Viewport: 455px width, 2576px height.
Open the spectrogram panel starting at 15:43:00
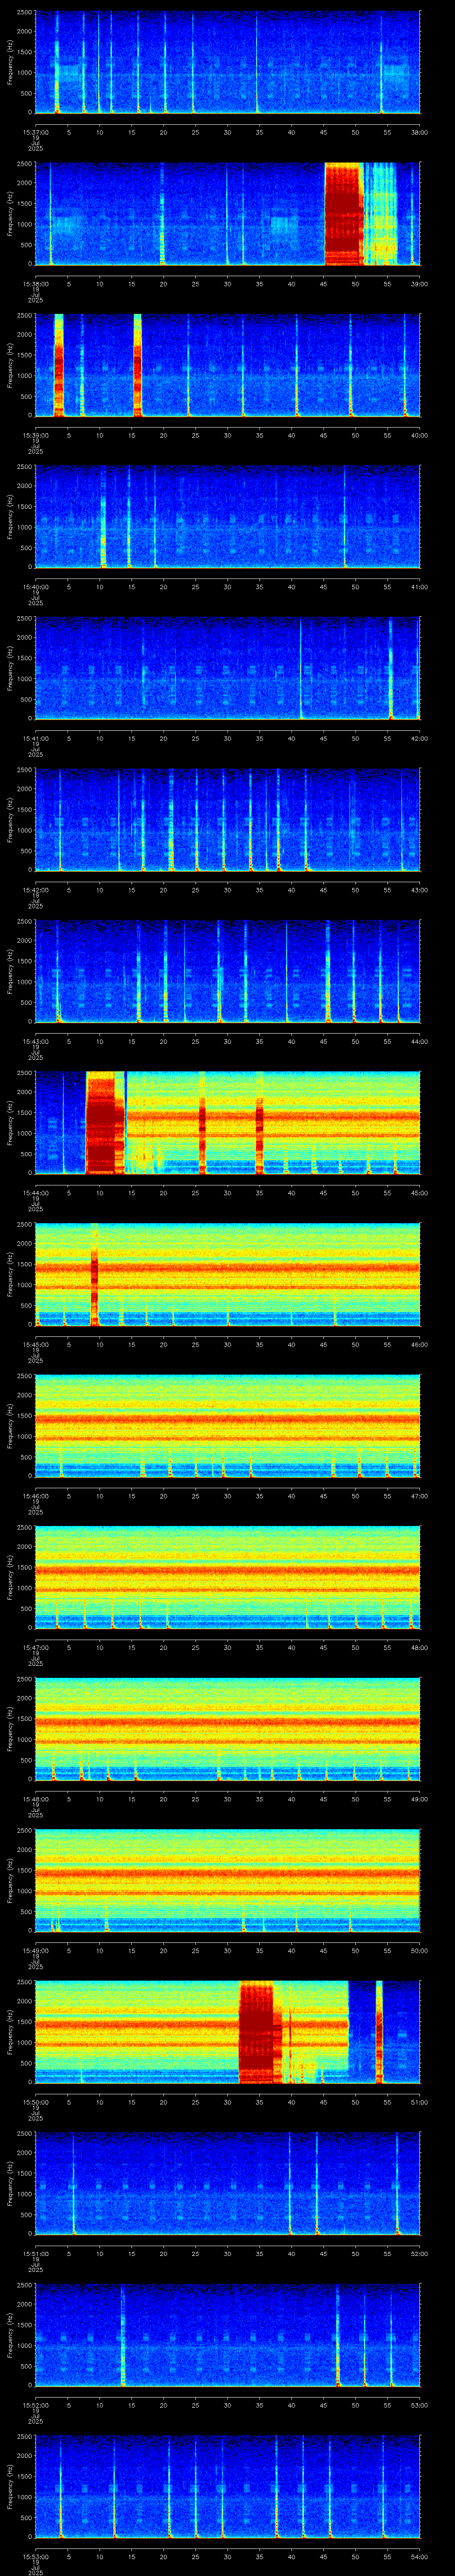point(227,971)
